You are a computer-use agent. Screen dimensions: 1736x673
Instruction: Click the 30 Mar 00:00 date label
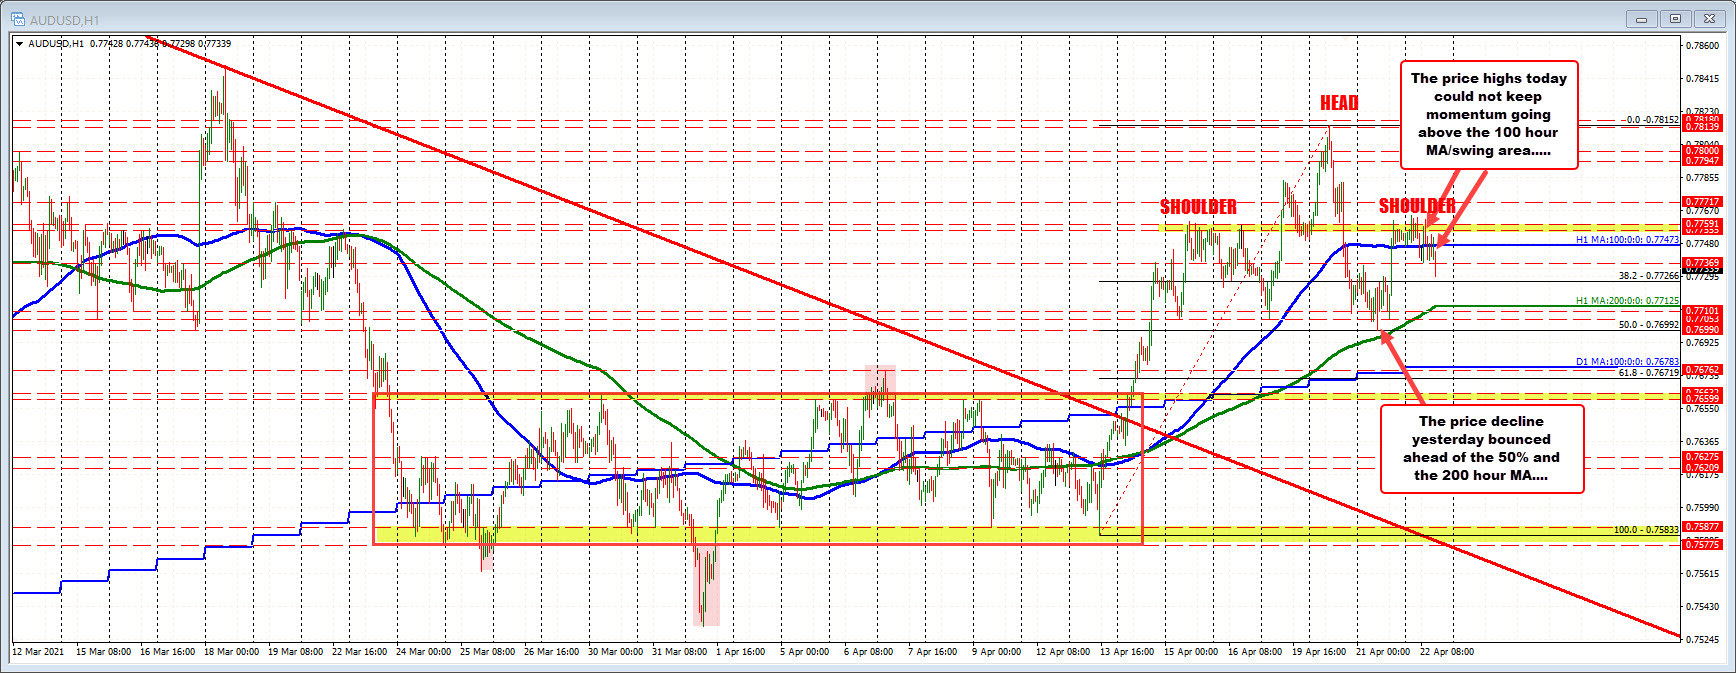pos(615,652)
